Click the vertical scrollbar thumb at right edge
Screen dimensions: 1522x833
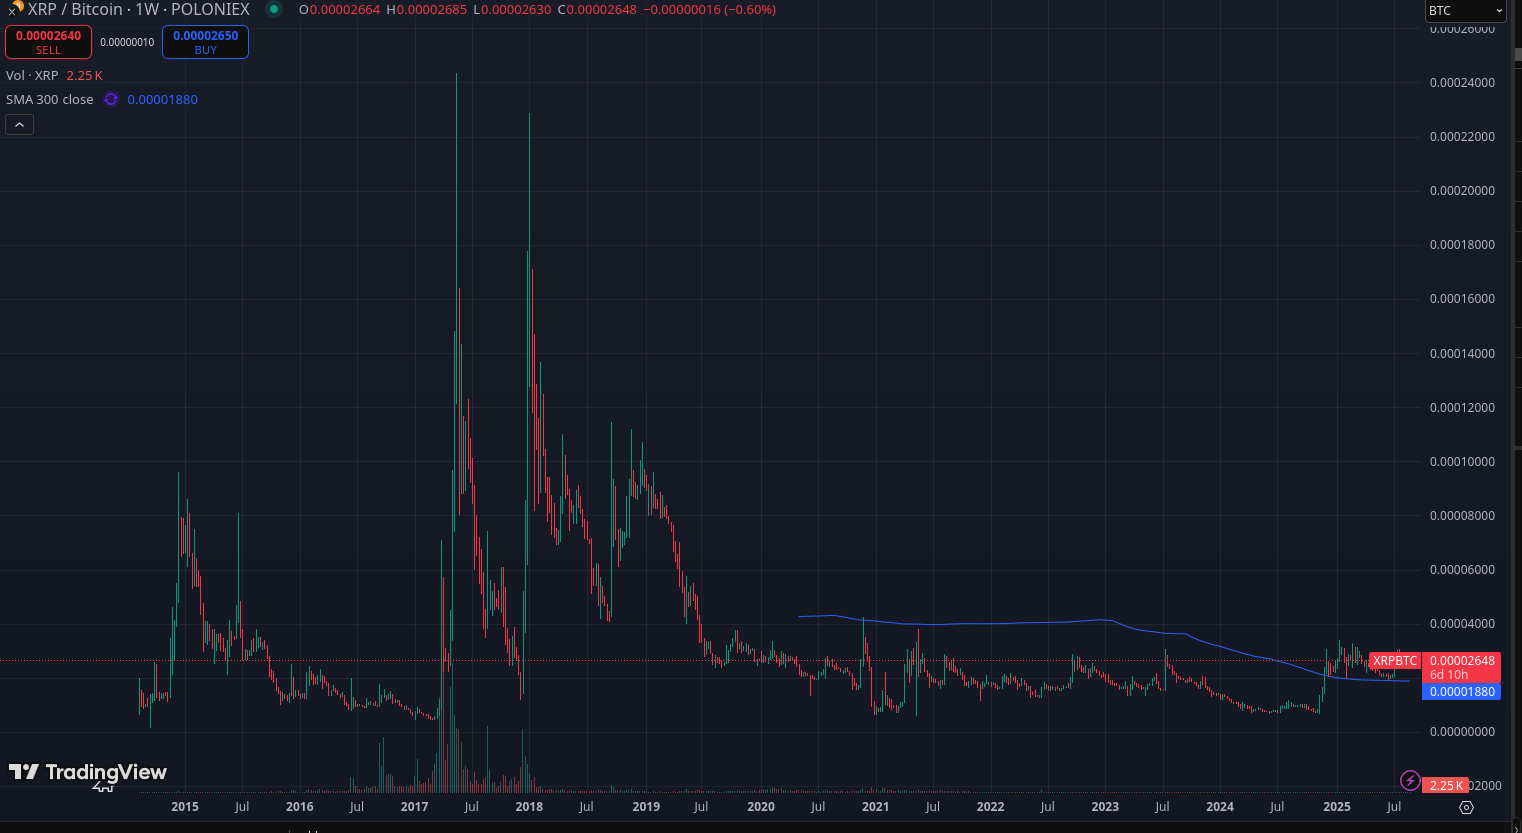pyautogui.click(x=1518, y=54)
